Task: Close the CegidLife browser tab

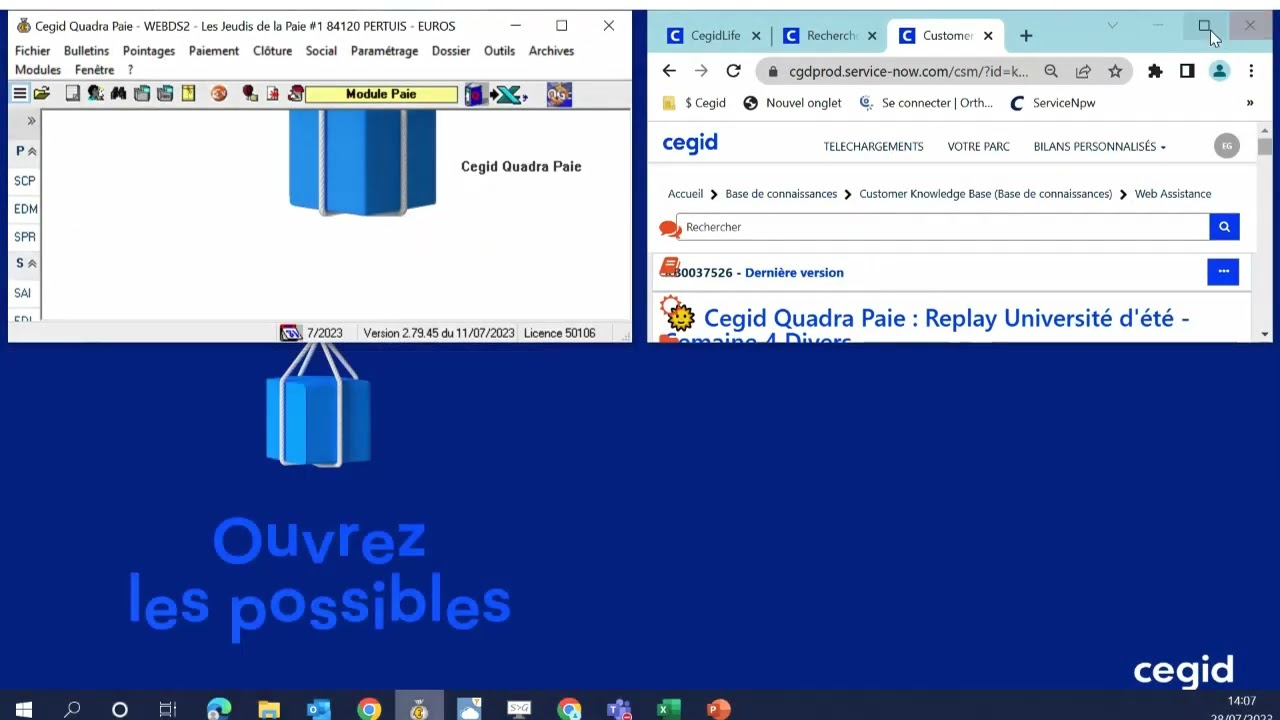Action: click(x=756, y=36)
